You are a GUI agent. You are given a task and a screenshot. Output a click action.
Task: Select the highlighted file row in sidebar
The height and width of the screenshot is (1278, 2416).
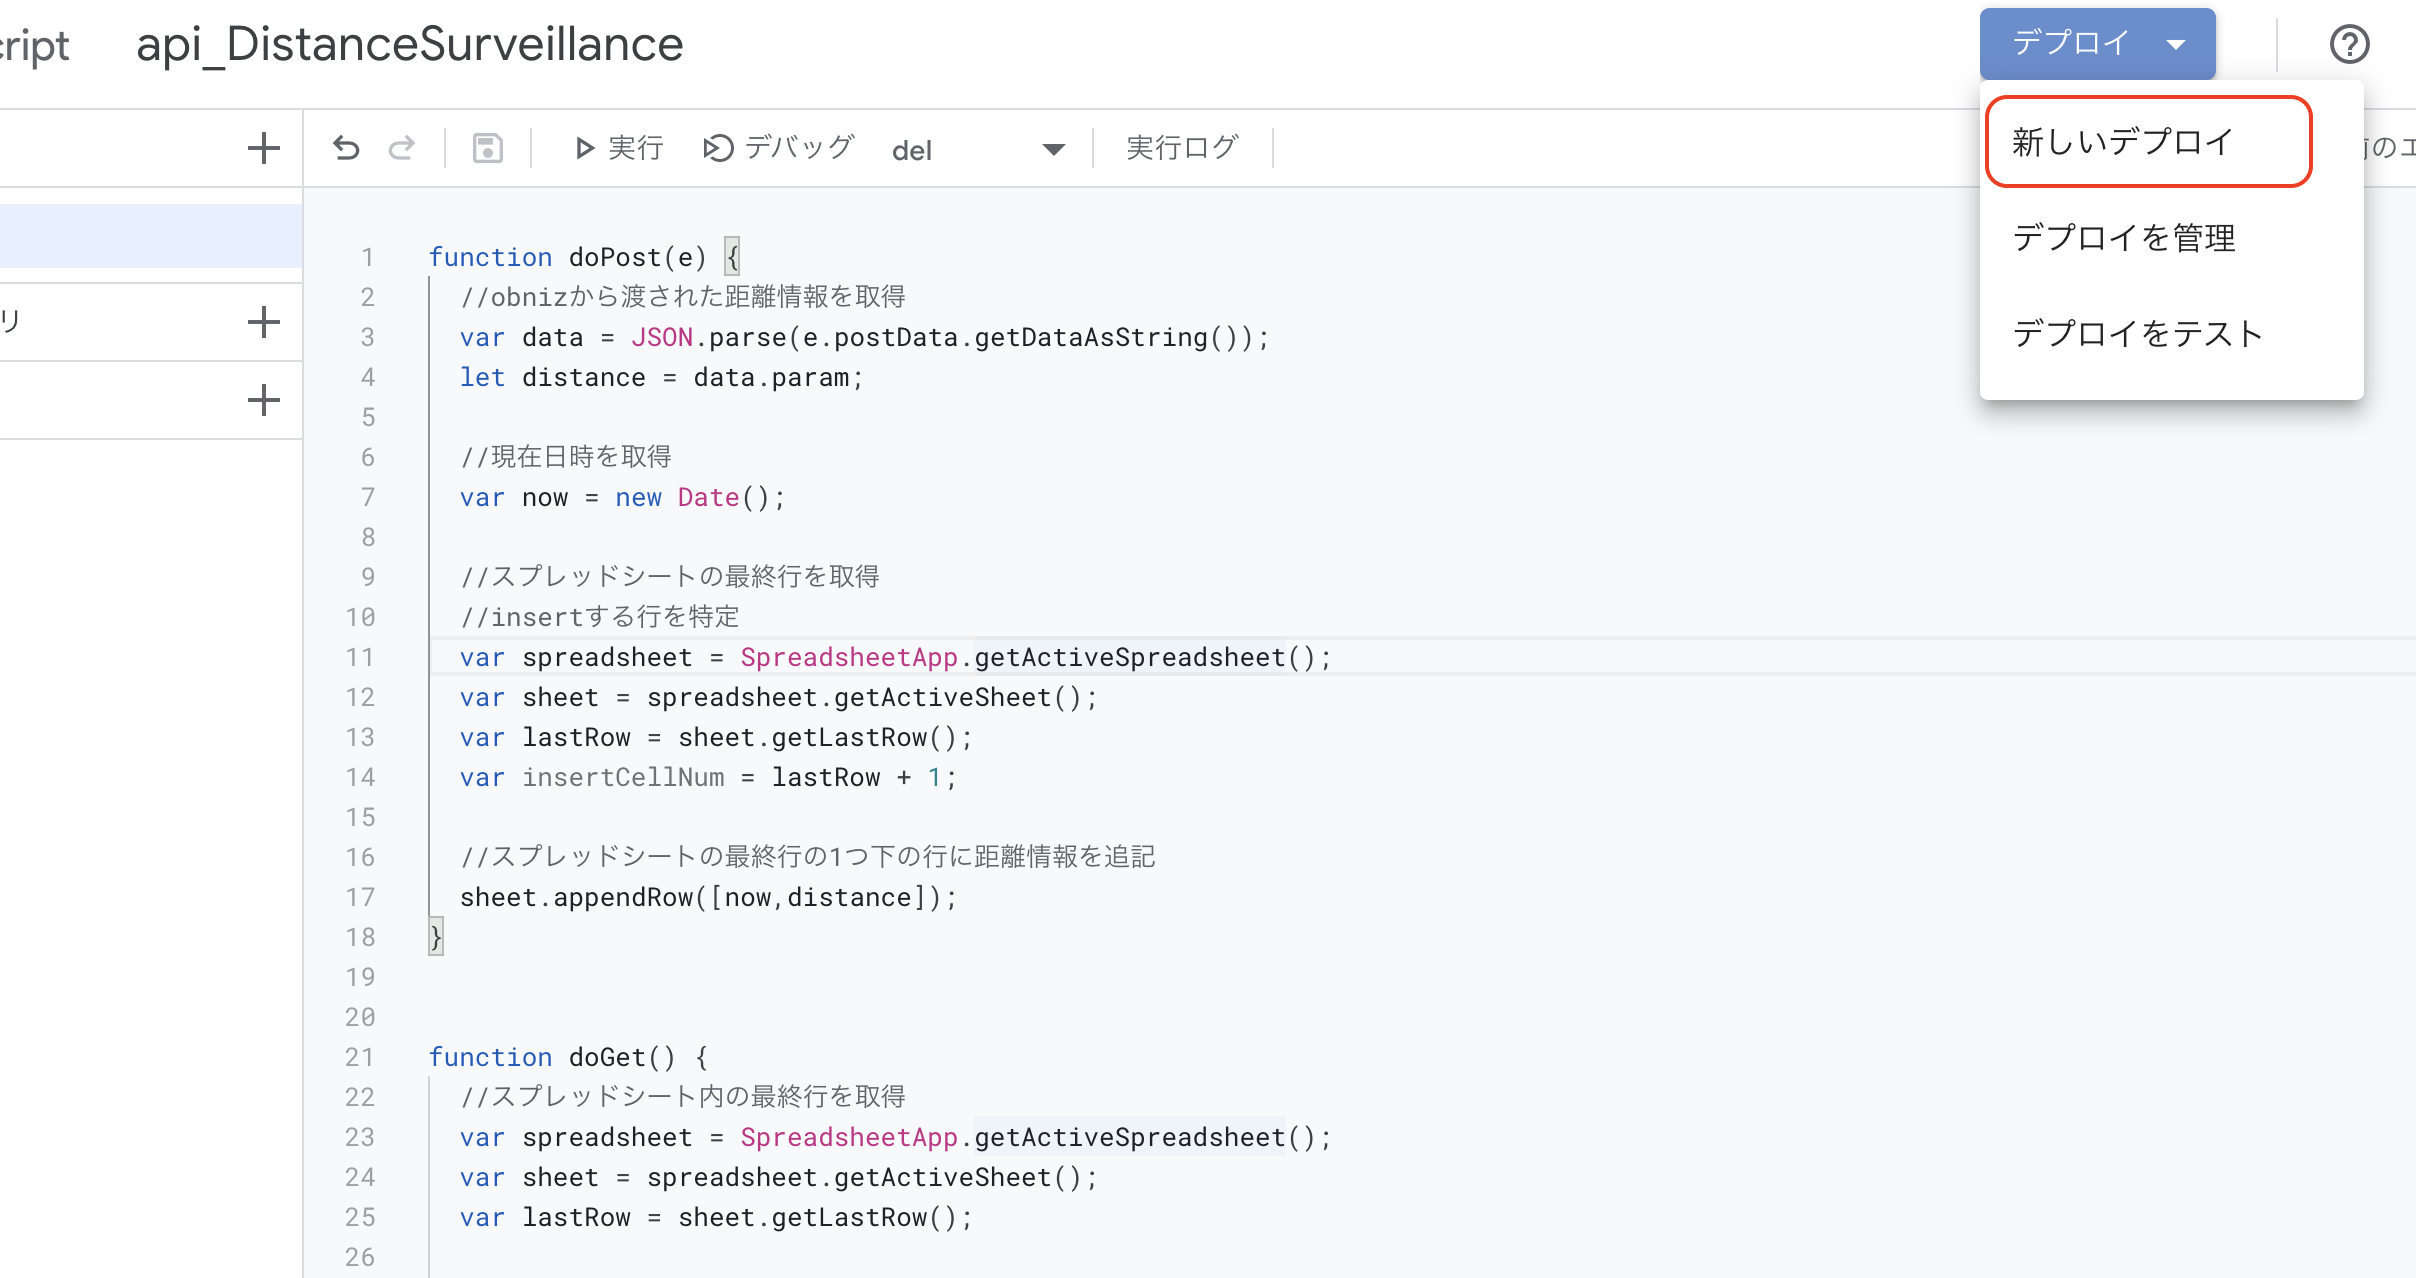[x=151, y=236]
